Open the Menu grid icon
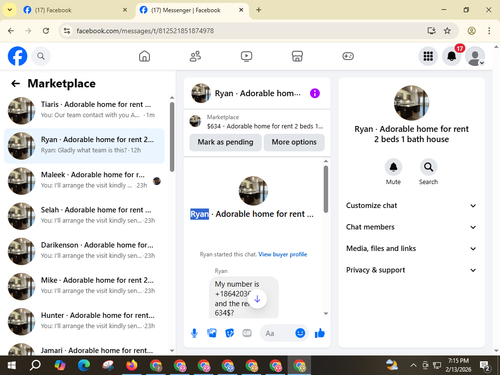 coord(428,56)
